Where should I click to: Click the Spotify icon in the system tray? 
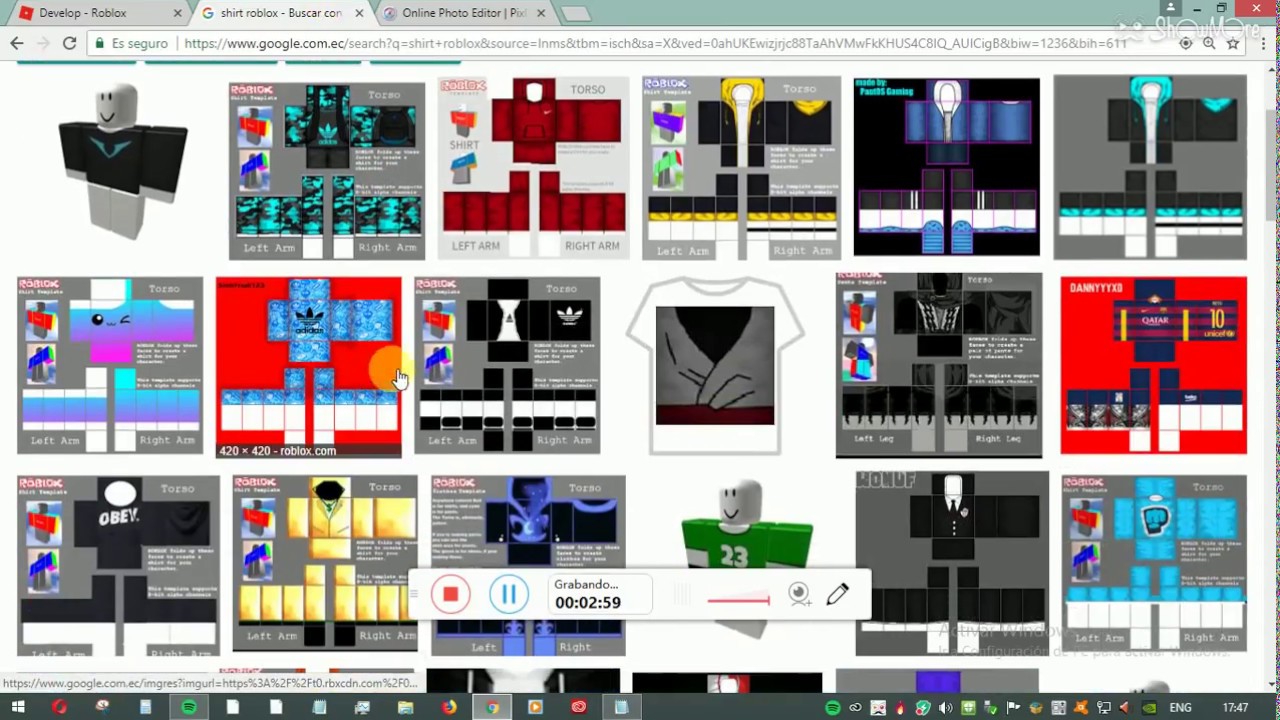[833, 708]
